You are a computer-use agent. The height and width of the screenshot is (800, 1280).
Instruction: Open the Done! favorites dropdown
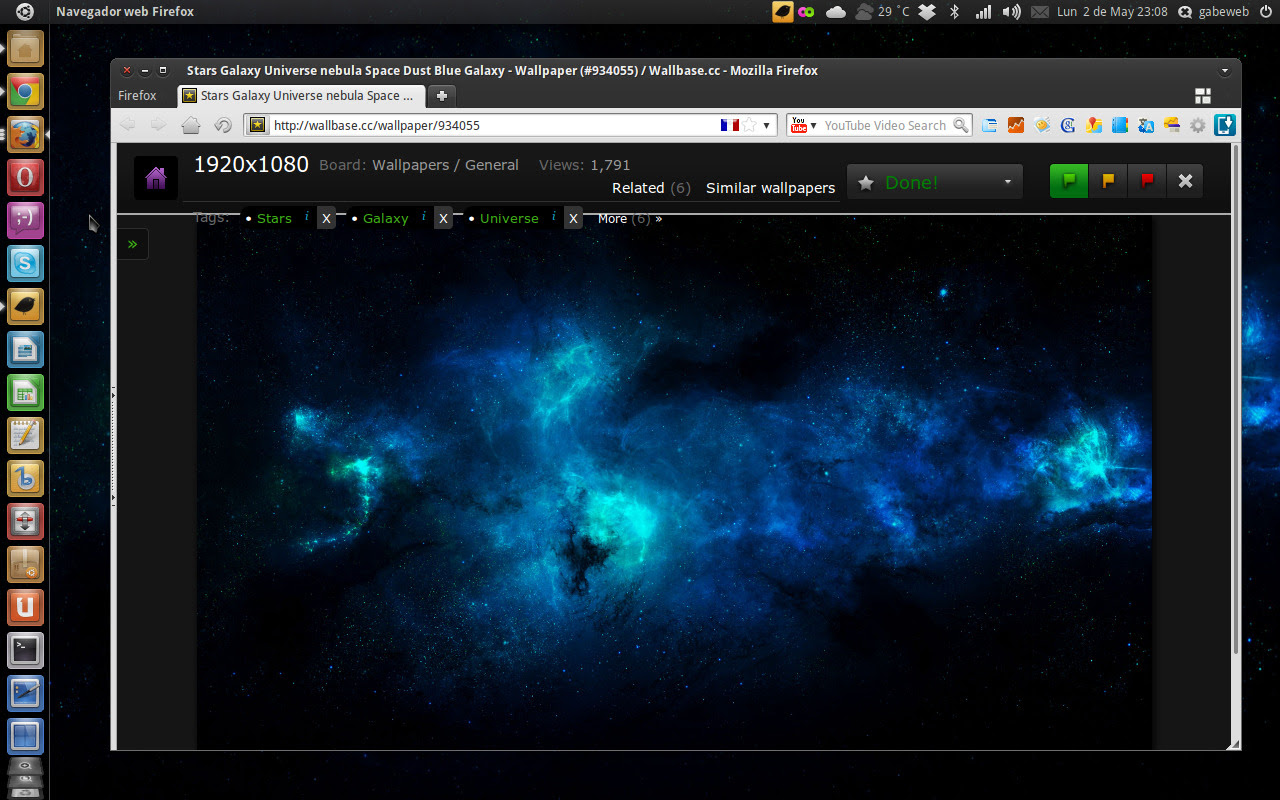pyautogui.click(x=935, y=182)
